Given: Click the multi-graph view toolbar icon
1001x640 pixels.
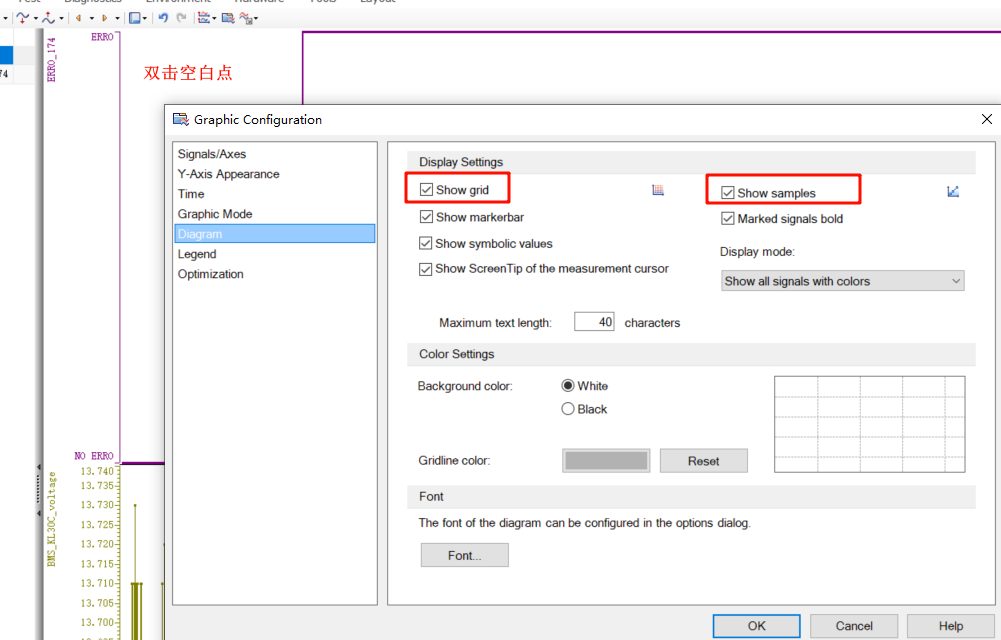Looking at the screenshot, I should click(x=204, y=18).
